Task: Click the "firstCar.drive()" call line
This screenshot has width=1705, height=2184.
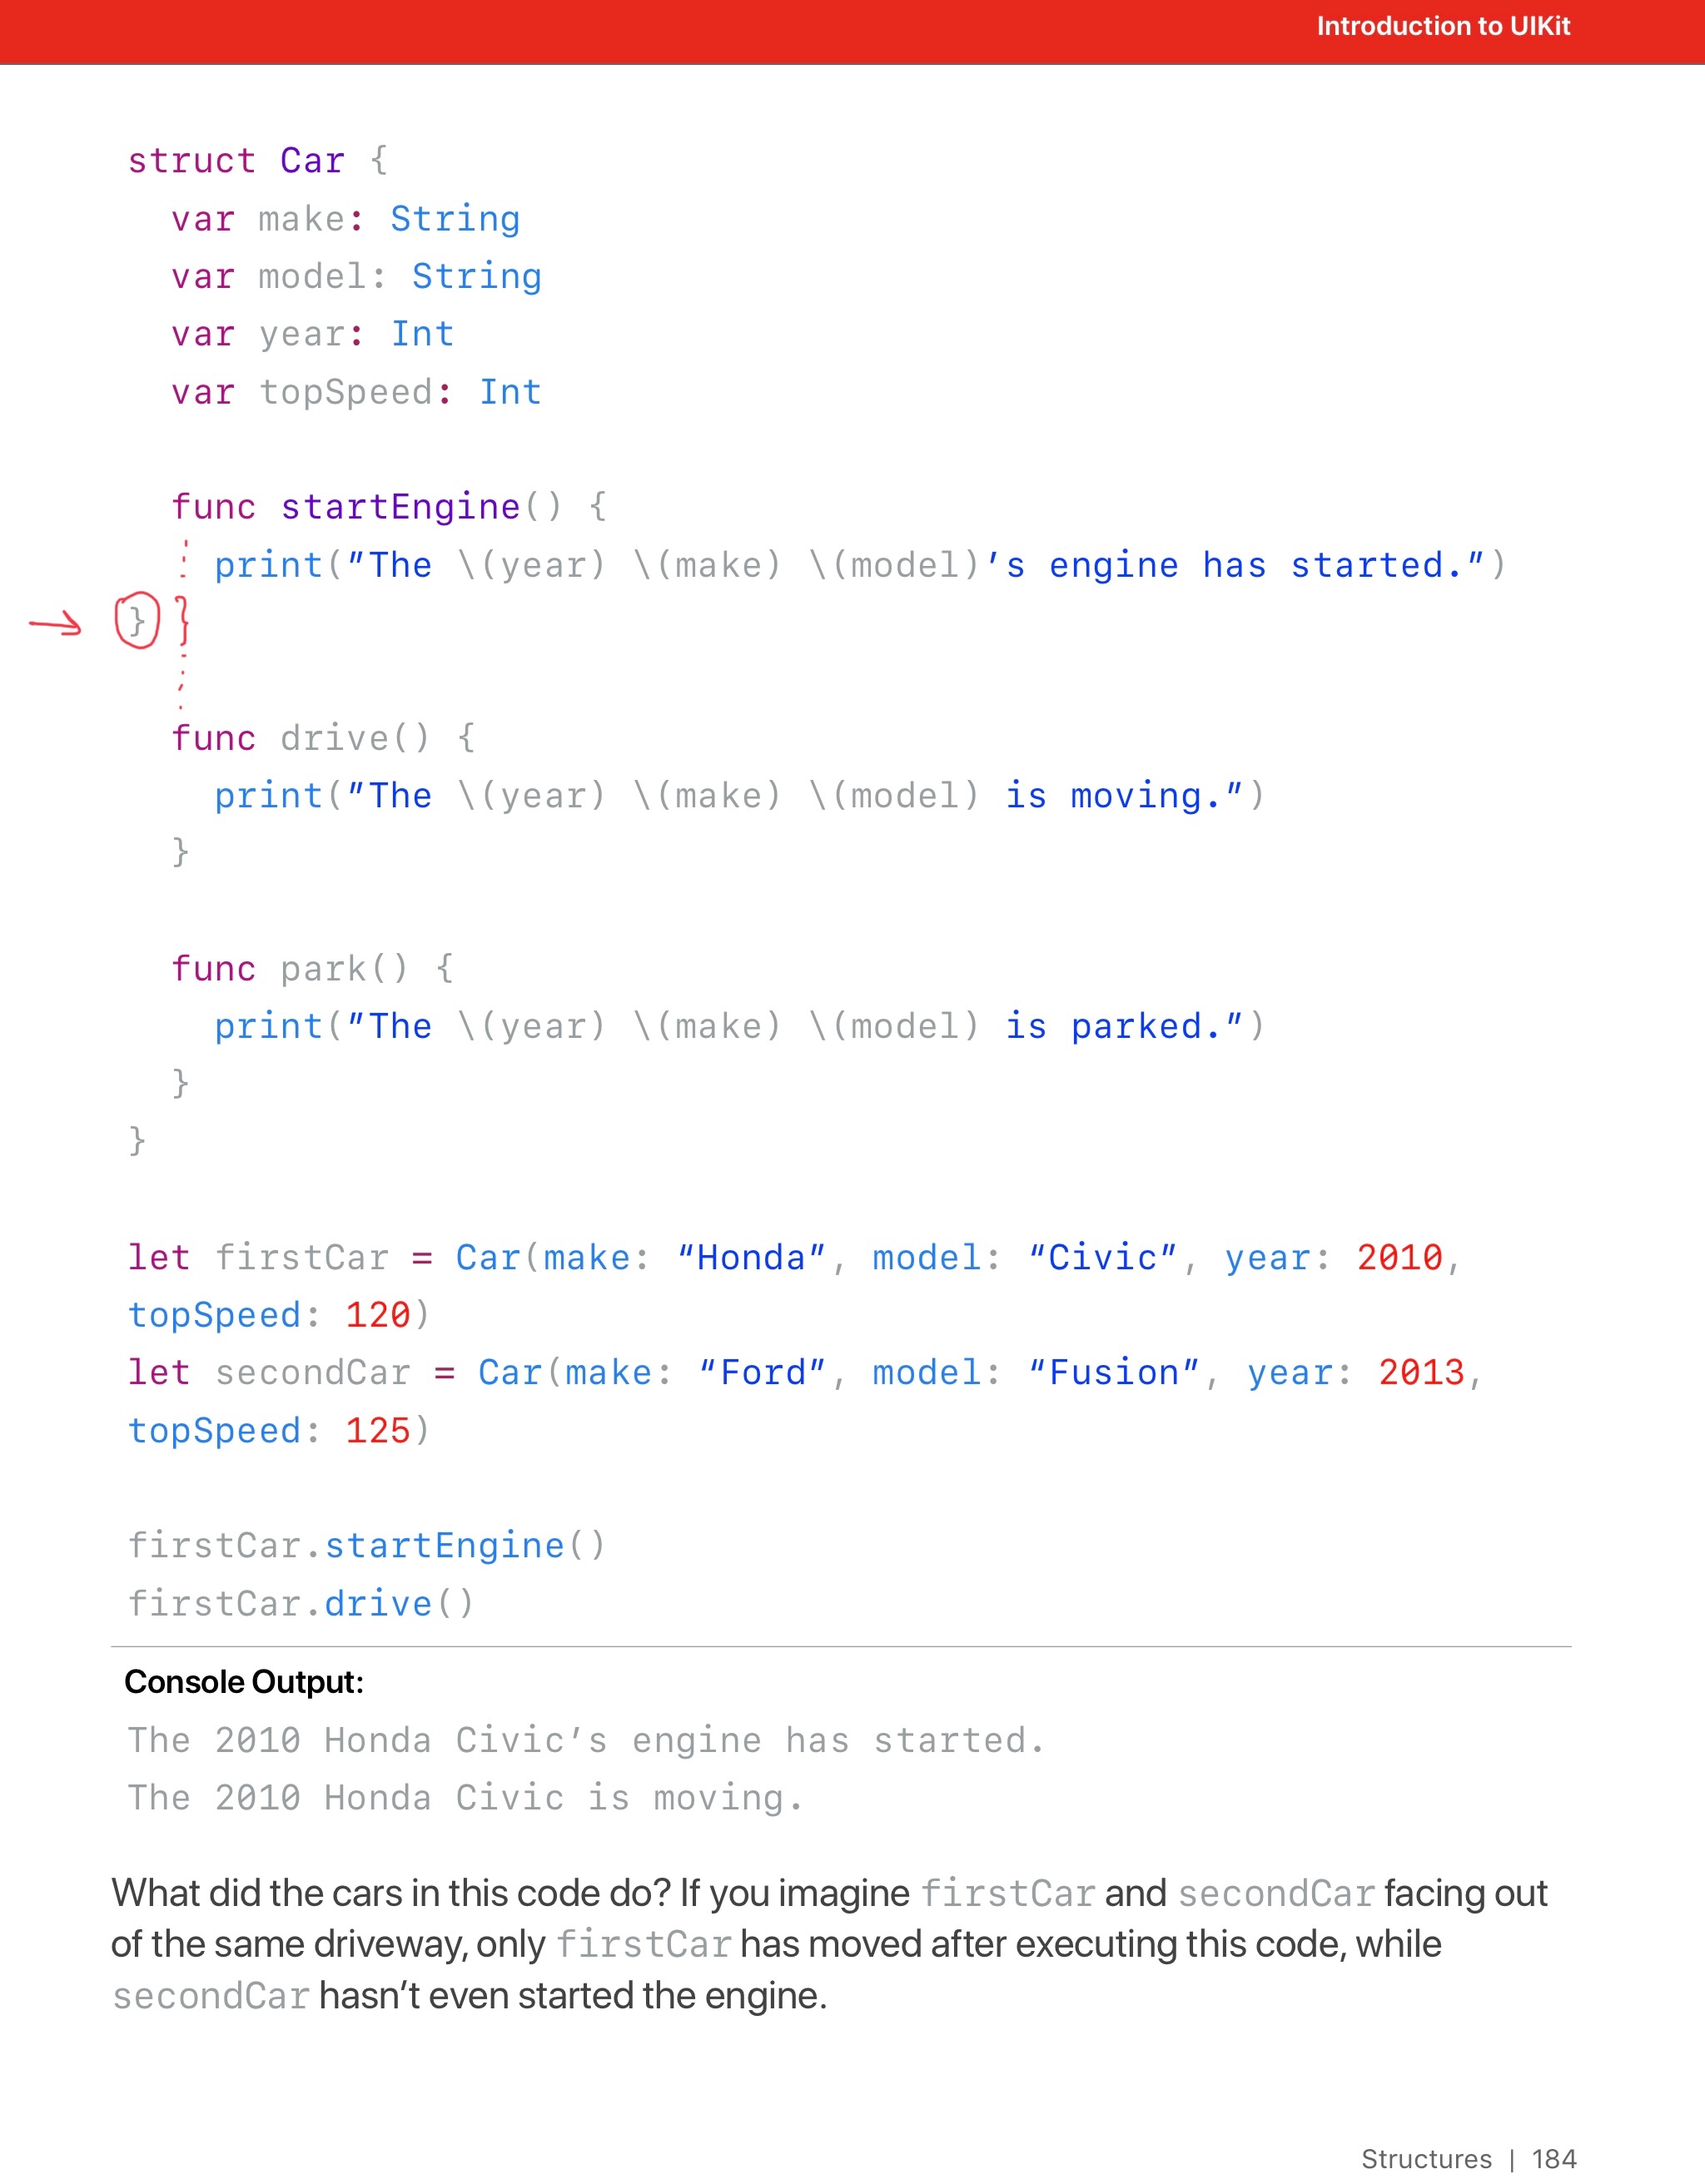Action: tap(300, 1604)
